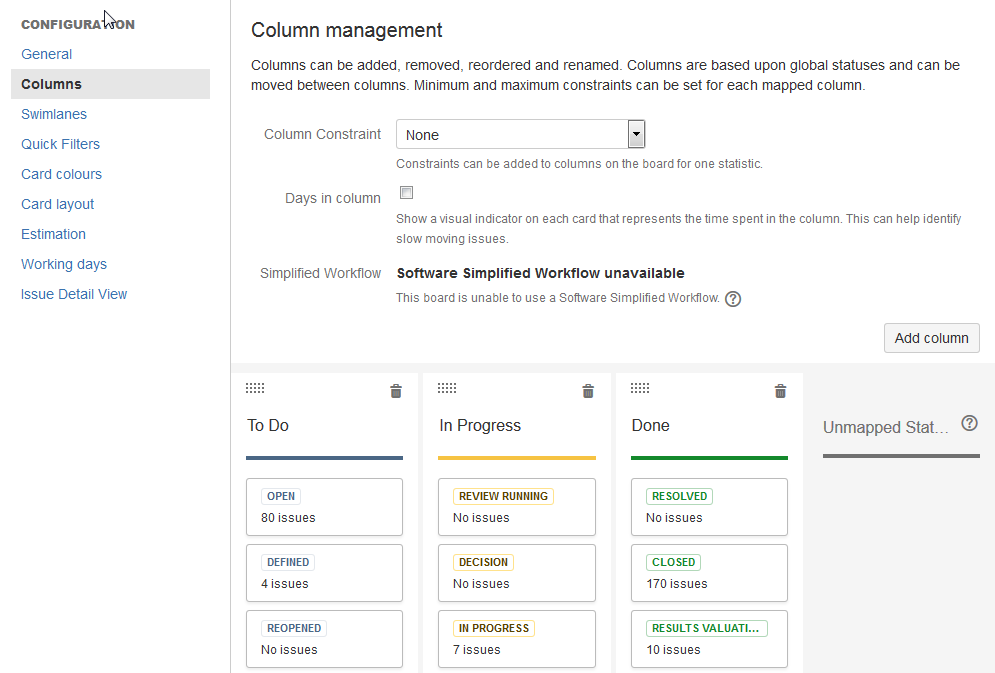Open help icon beside Simplified Workflow message
Image resolution: width=995 pixels, height=673 pixels.
[x=733, y=298]
